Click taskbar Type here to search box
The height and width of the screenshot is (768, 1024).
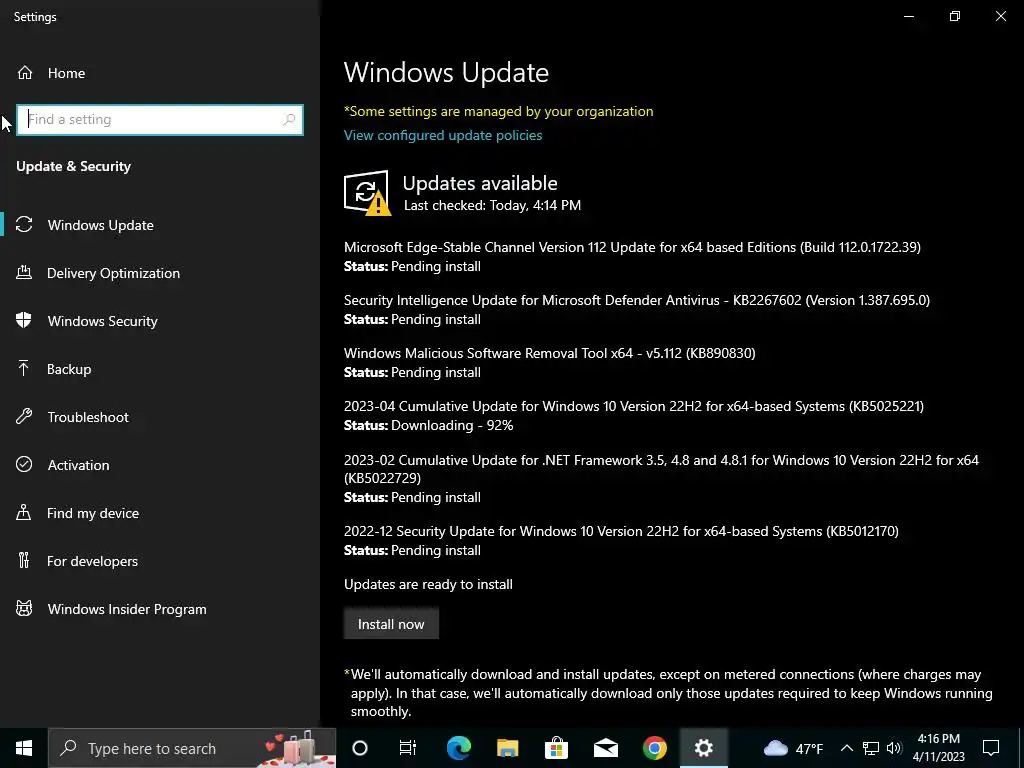[192, 748]
